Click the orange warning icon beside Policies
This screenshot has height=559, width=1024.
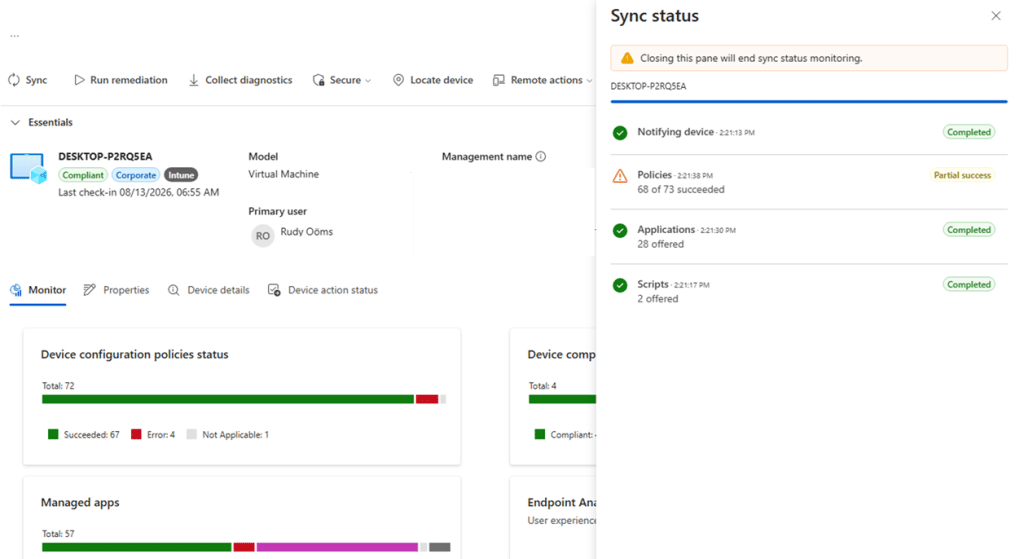pos(620,176)
